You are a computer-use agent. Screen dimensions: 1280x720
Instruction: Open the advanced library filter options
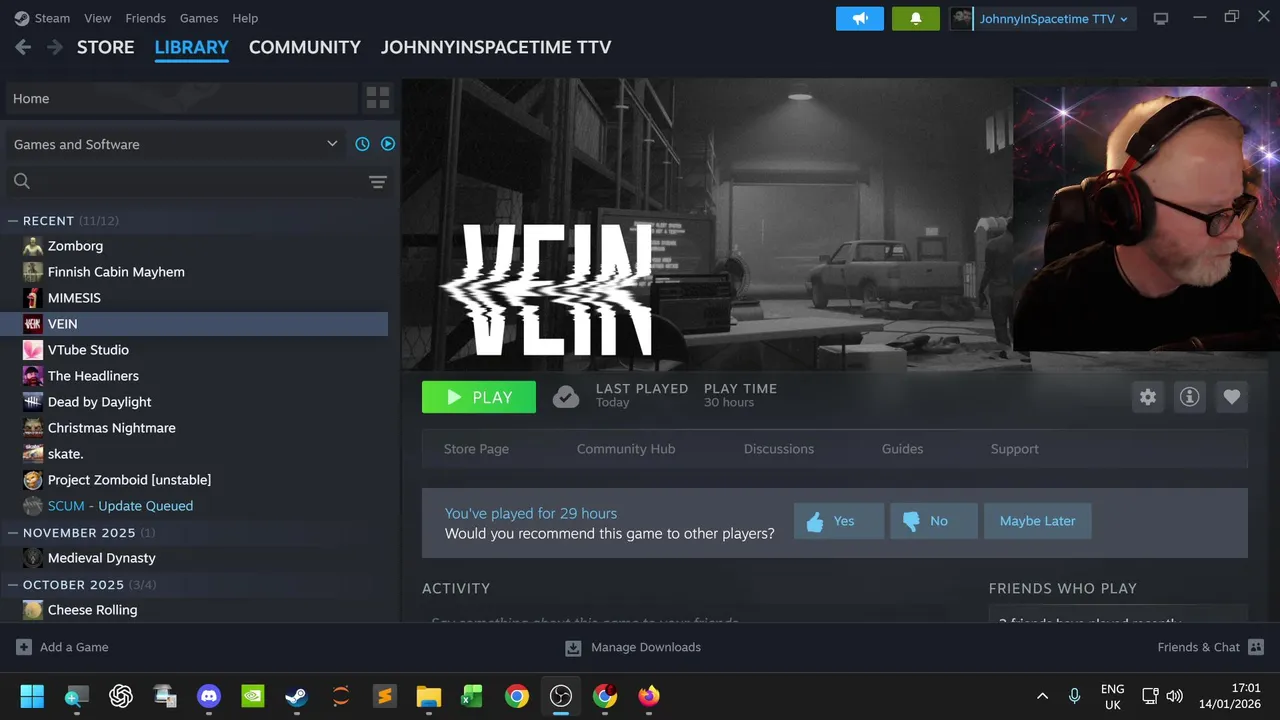[x=378, y=181]
